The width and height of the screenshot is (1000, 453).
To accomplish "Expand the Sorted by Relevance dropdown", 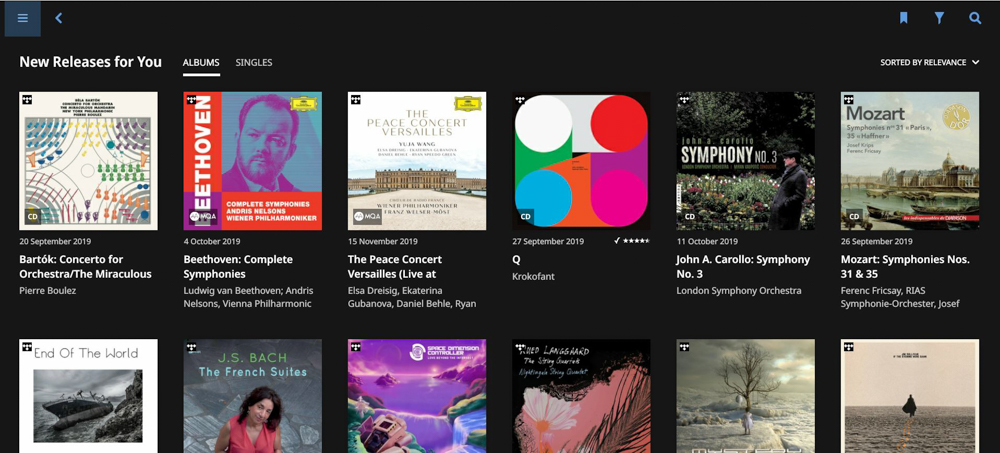I will pyautogui.click(x=929, y=63).
